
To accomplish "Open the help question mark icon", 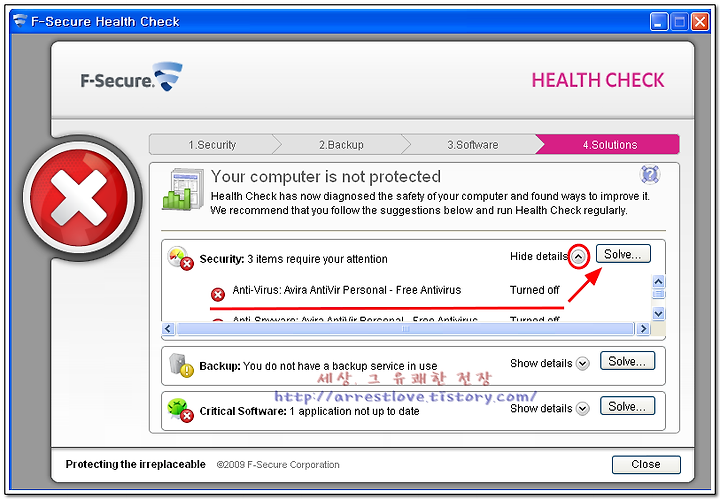I will tap(649, 174).
